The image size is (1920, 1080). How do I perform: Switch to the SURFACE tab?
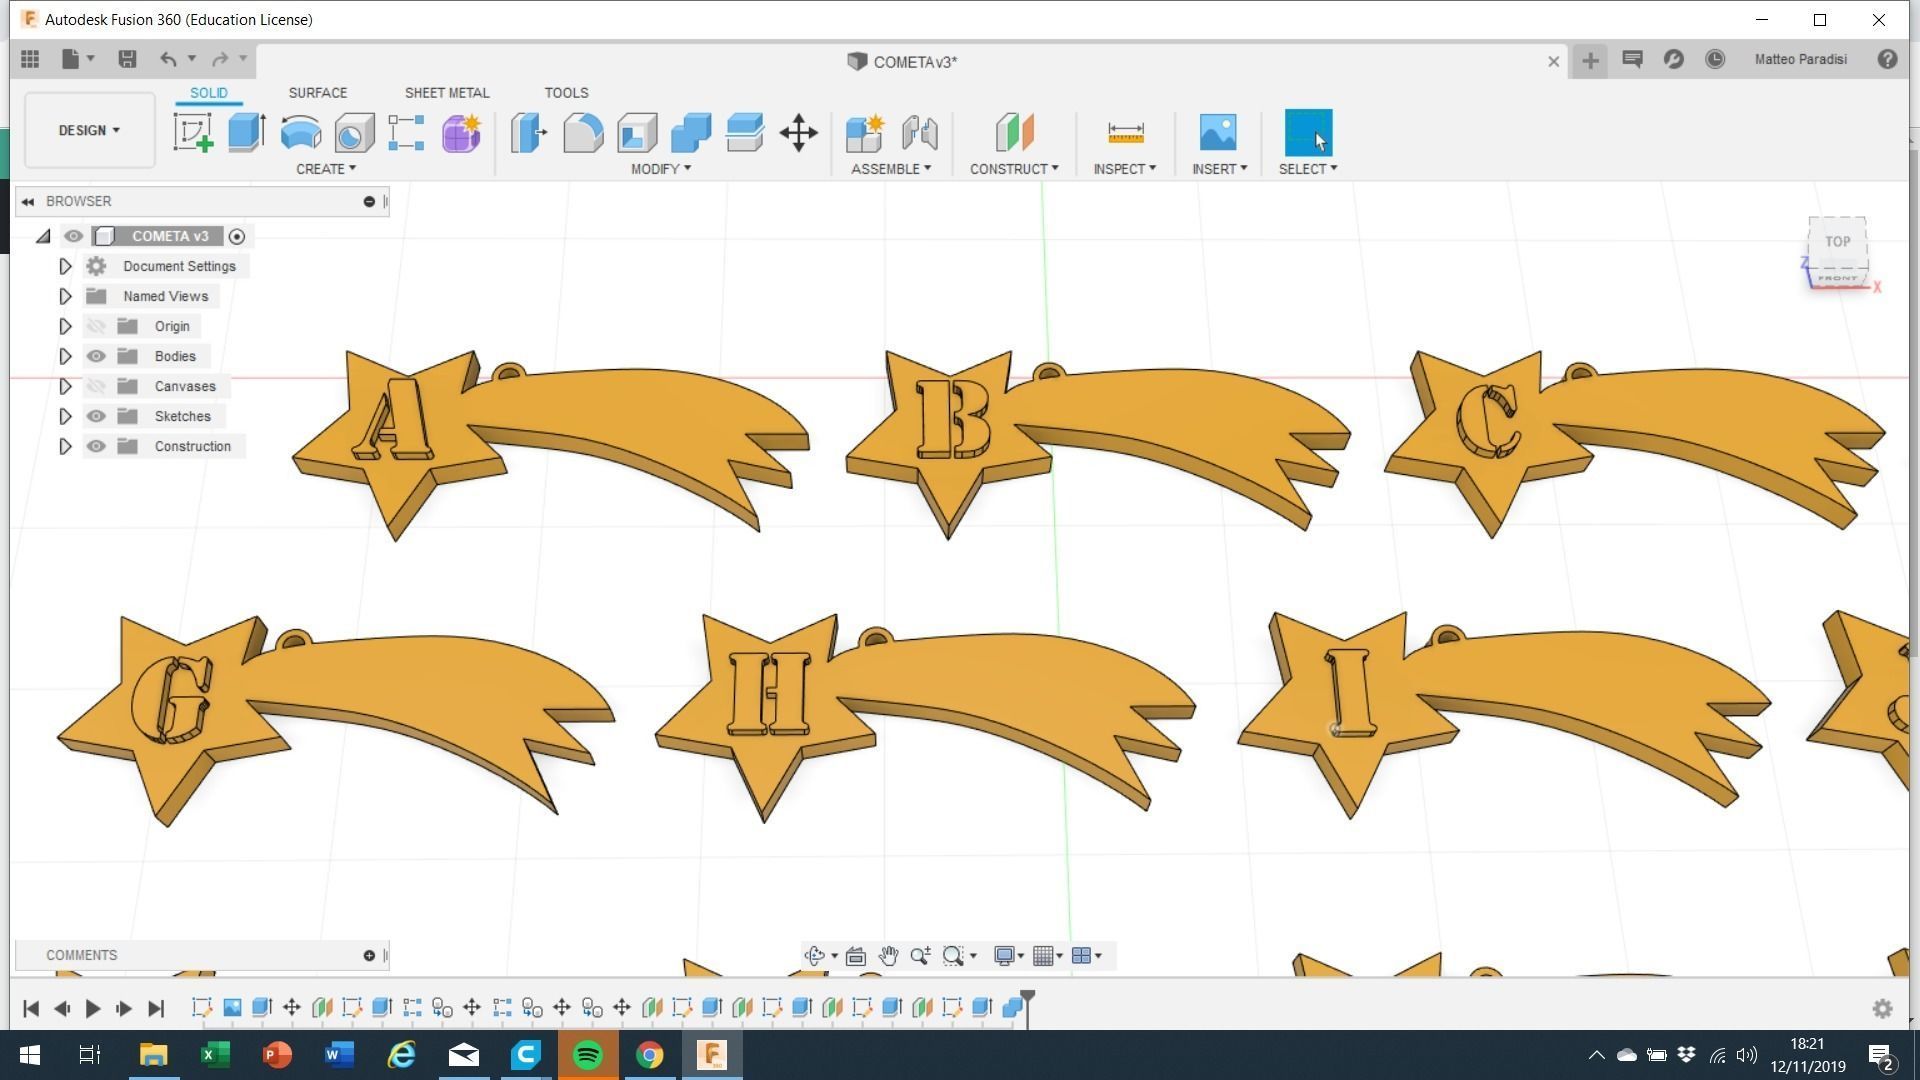(317, 92)
